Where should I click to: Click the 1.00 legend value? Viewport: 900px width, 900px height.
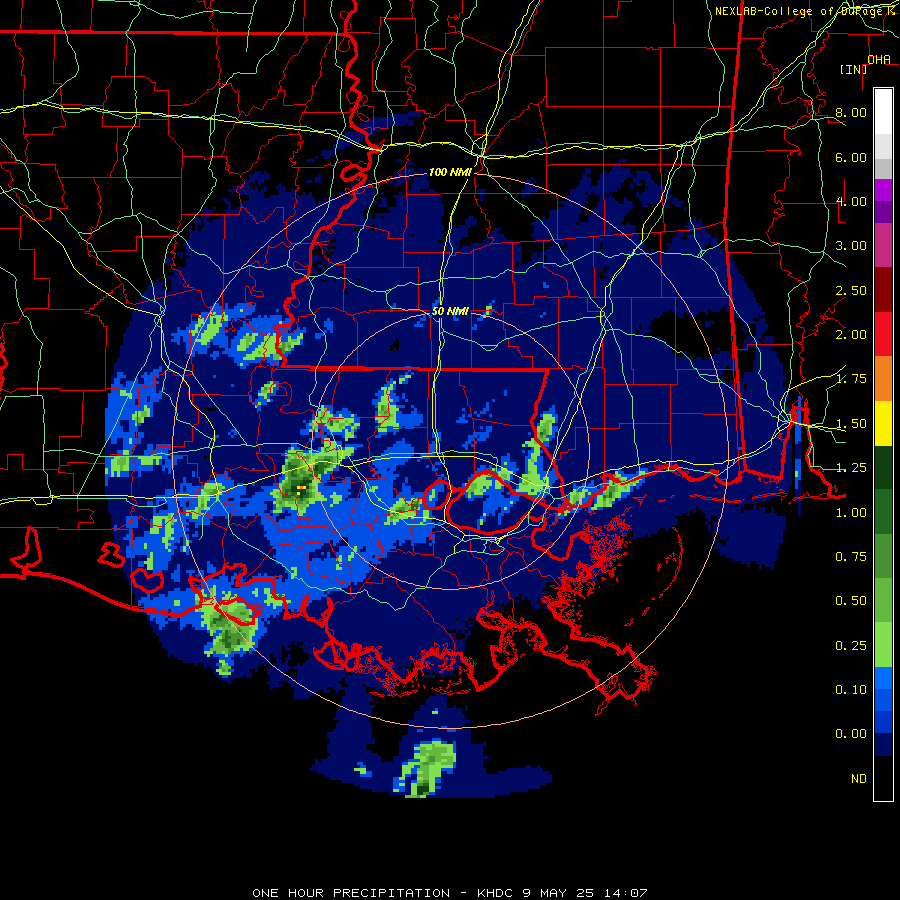[851, 513]
